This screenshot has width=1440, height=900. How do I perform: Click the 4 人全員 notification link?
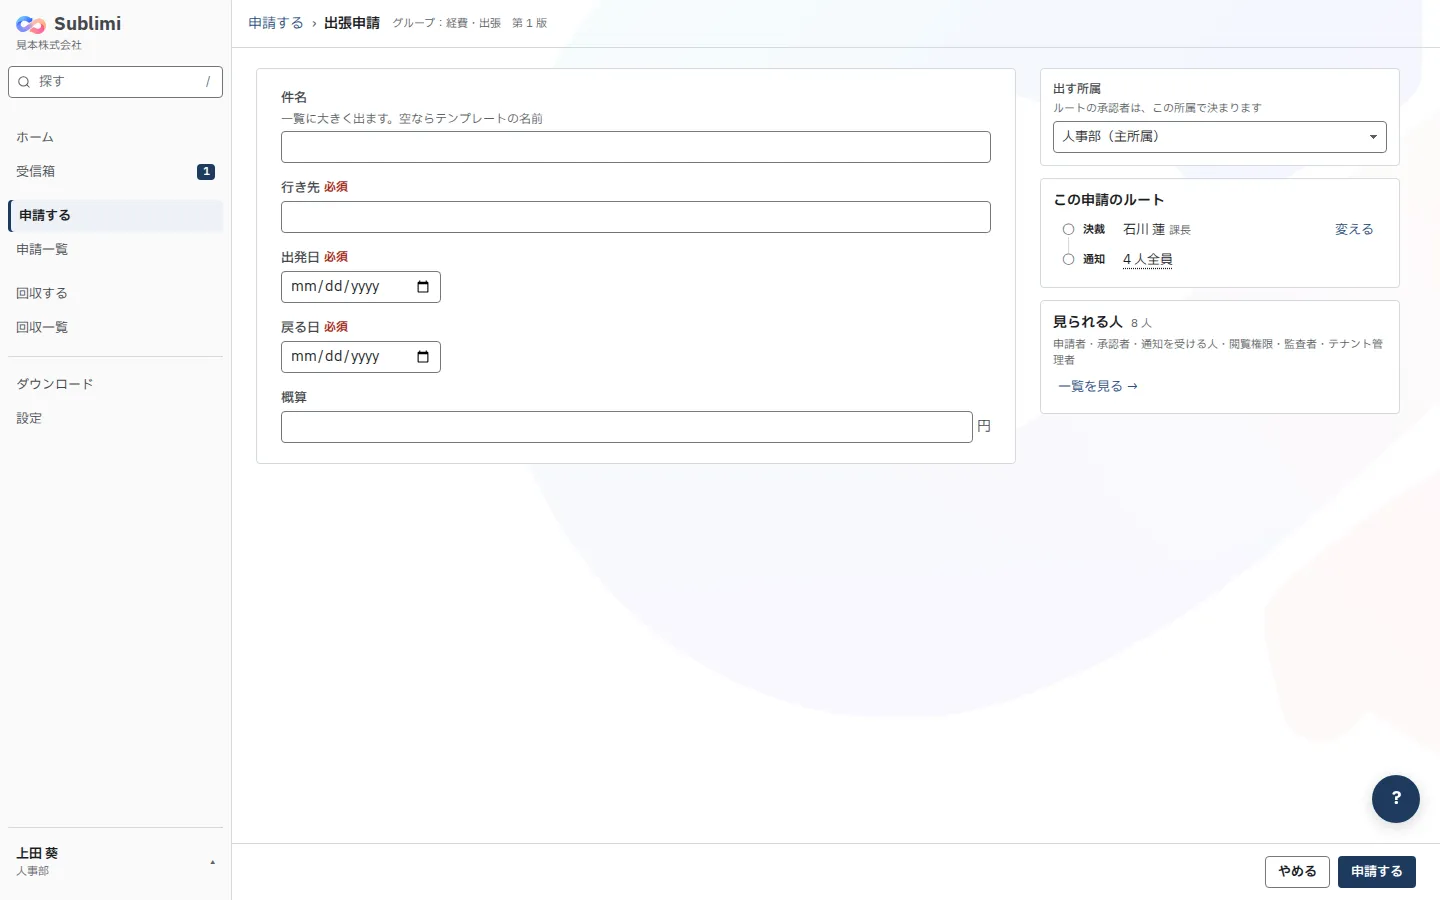click(x=1147, y=259)
